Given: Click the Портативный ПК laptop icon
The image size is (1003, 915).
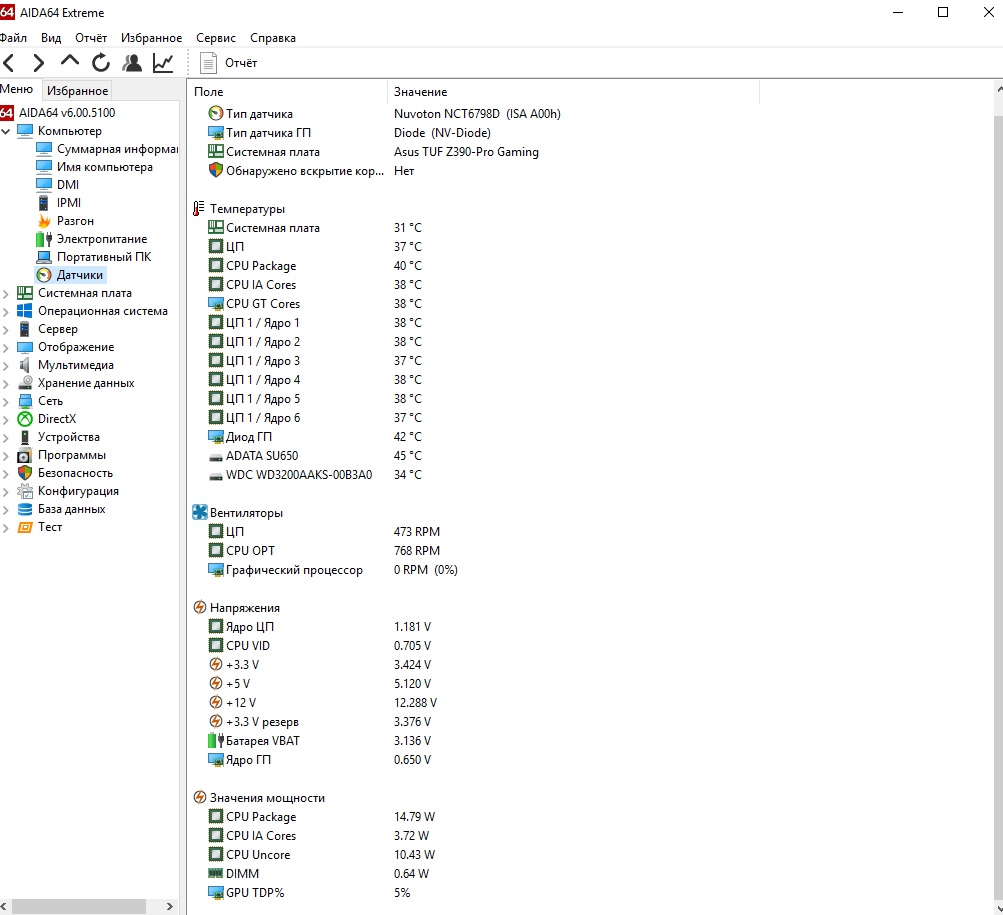Looking at the screenshot, I should tap(44, 257).
